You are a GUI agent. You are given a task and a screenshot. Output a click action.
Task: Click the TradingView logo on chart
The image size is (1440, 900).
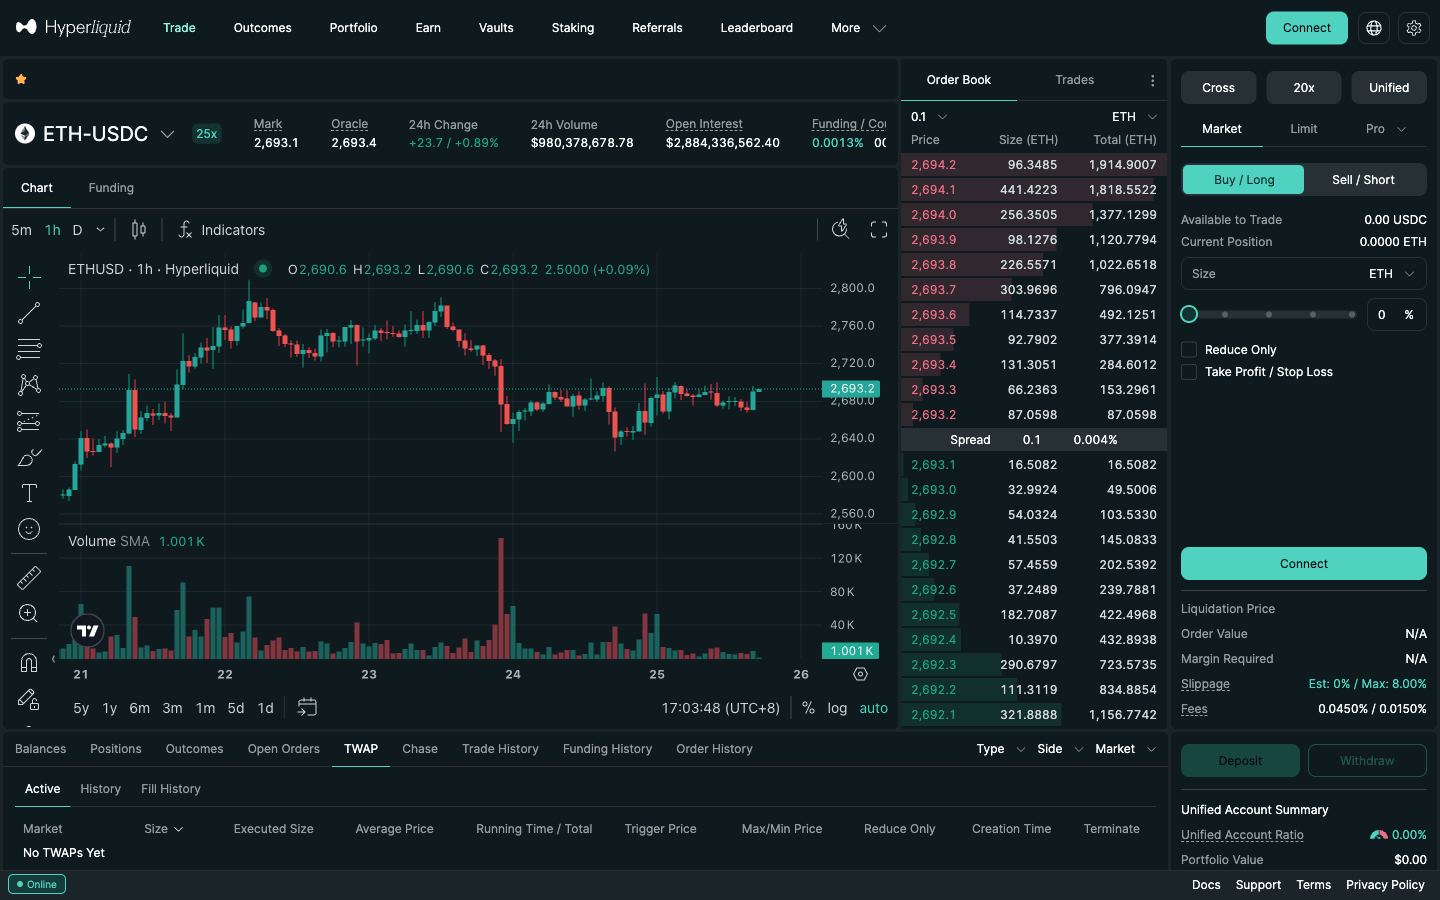[88, 630]
